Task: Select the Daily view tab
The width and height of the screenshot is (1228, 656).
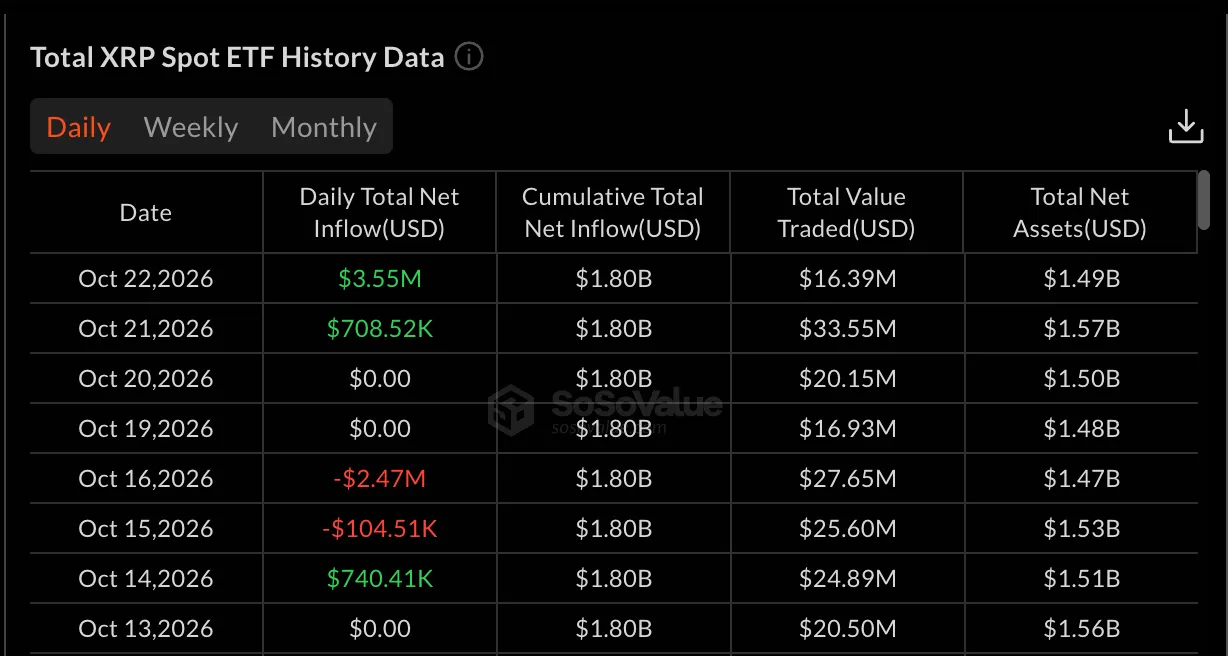Action: [x=79, y=127]
